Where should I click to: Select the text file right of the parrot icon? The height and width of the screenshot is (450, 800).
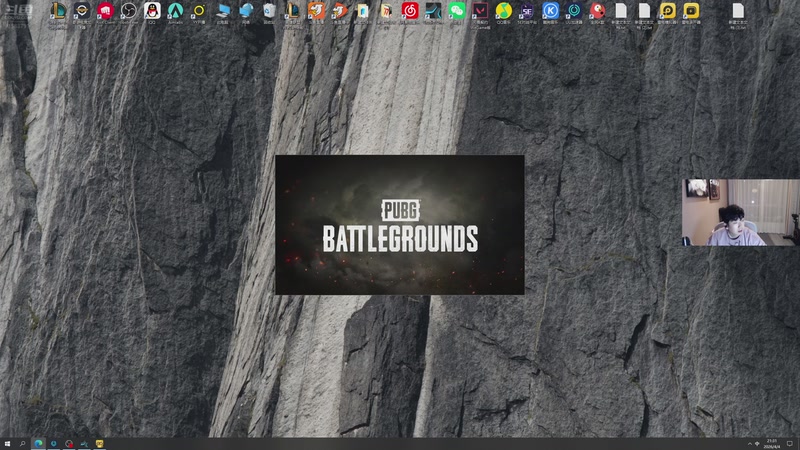coord(621,11)
